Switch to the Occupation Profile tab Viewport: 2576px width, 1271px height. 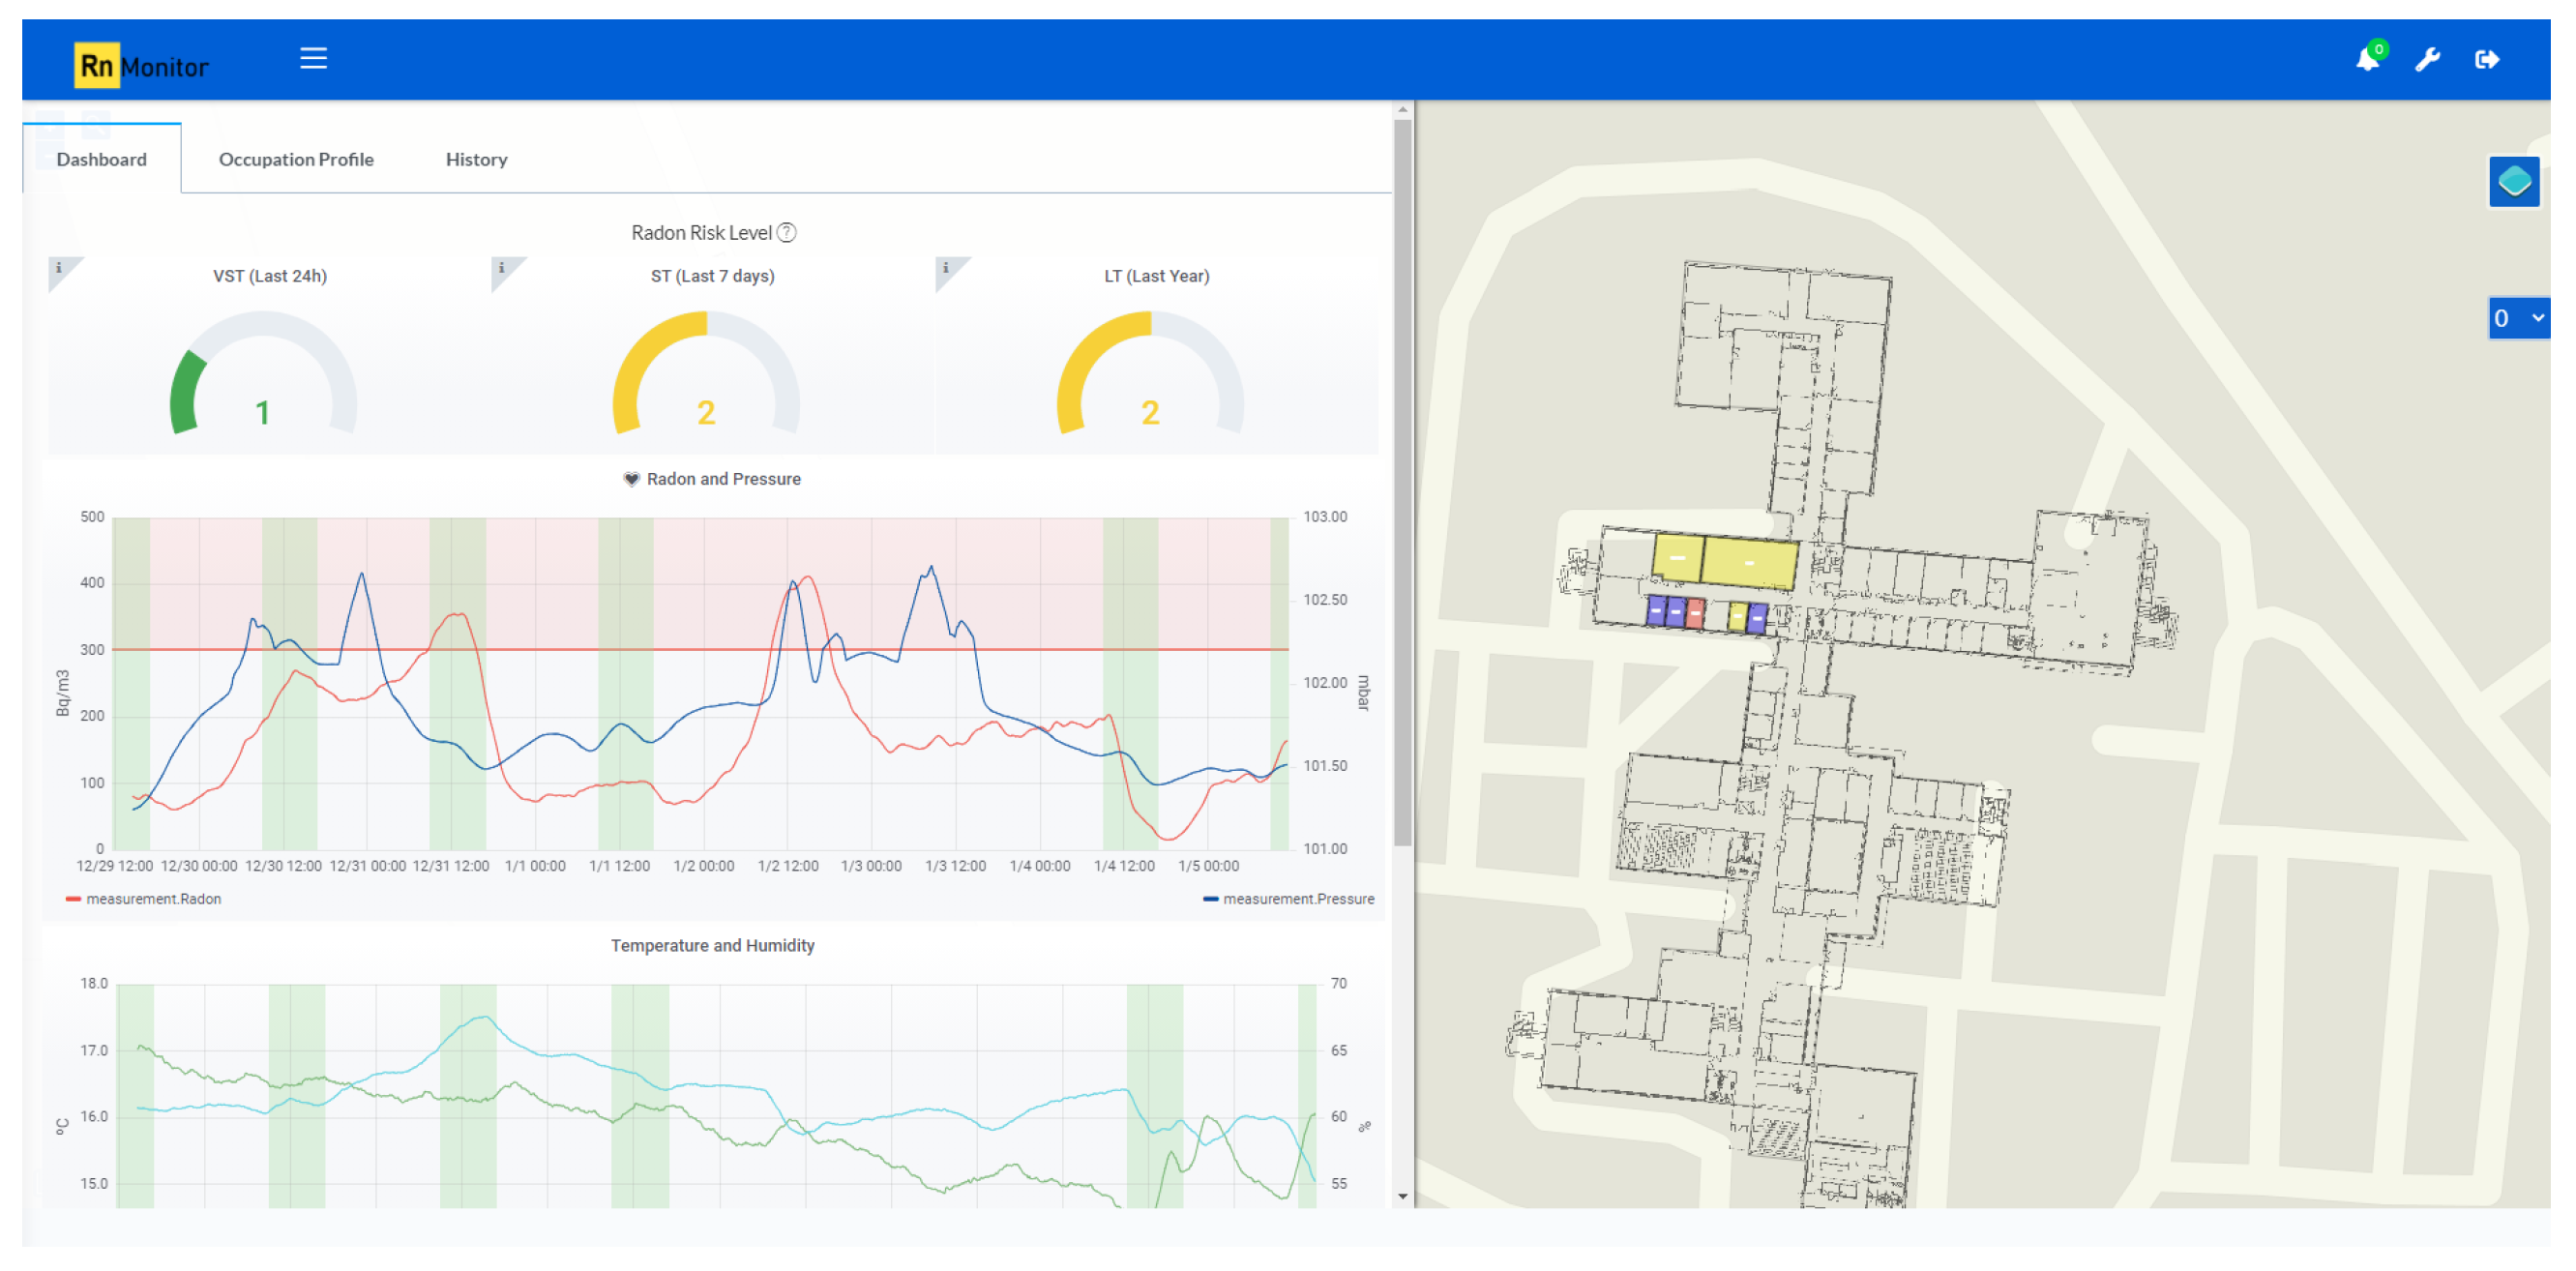coord(296,160)
